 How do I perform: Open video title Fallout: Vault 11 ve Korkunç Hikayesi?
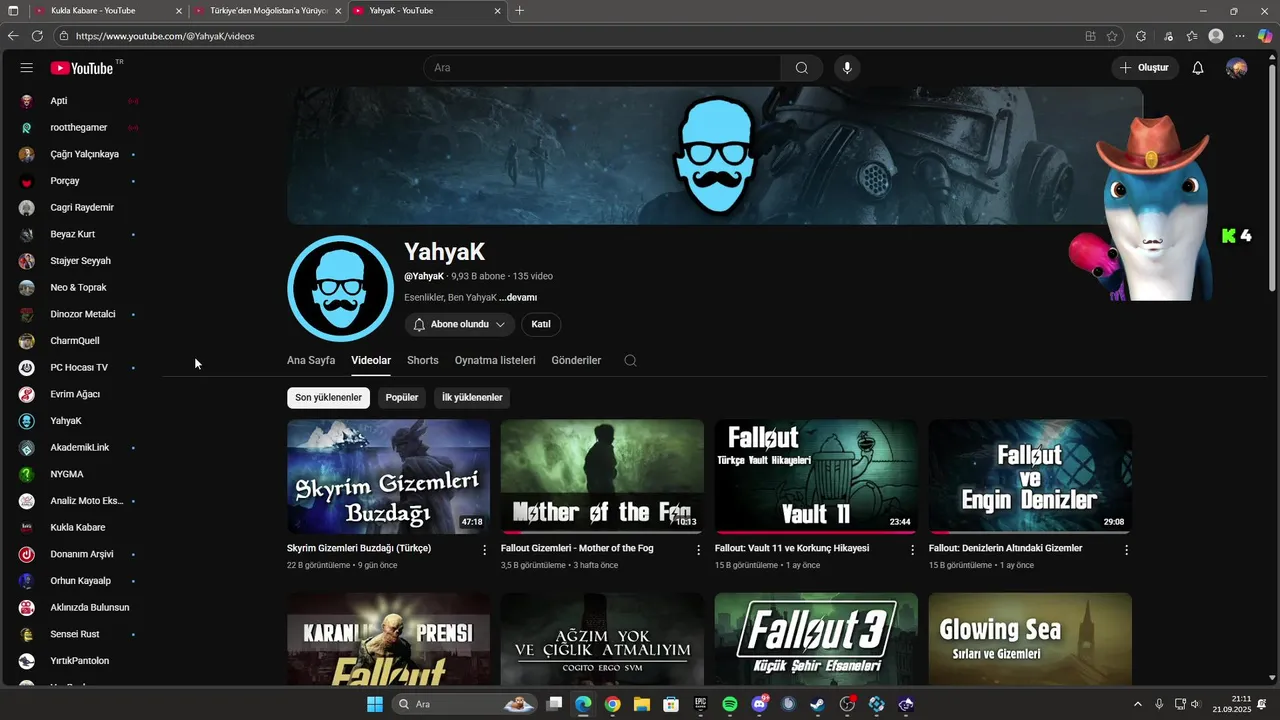click(792, 548)
